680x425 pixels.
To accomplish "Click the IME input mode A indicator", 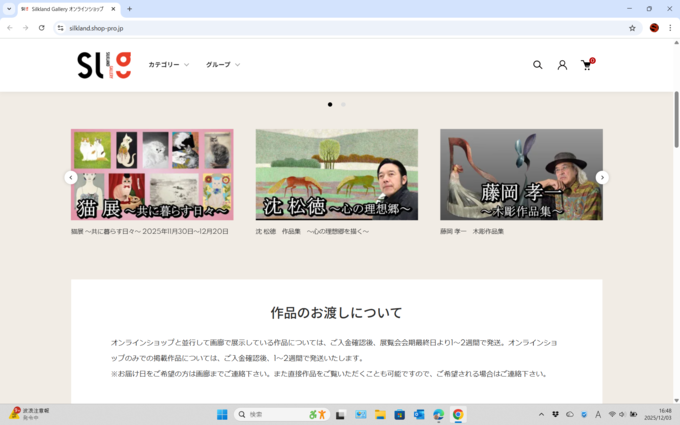I will pos(598,415).
